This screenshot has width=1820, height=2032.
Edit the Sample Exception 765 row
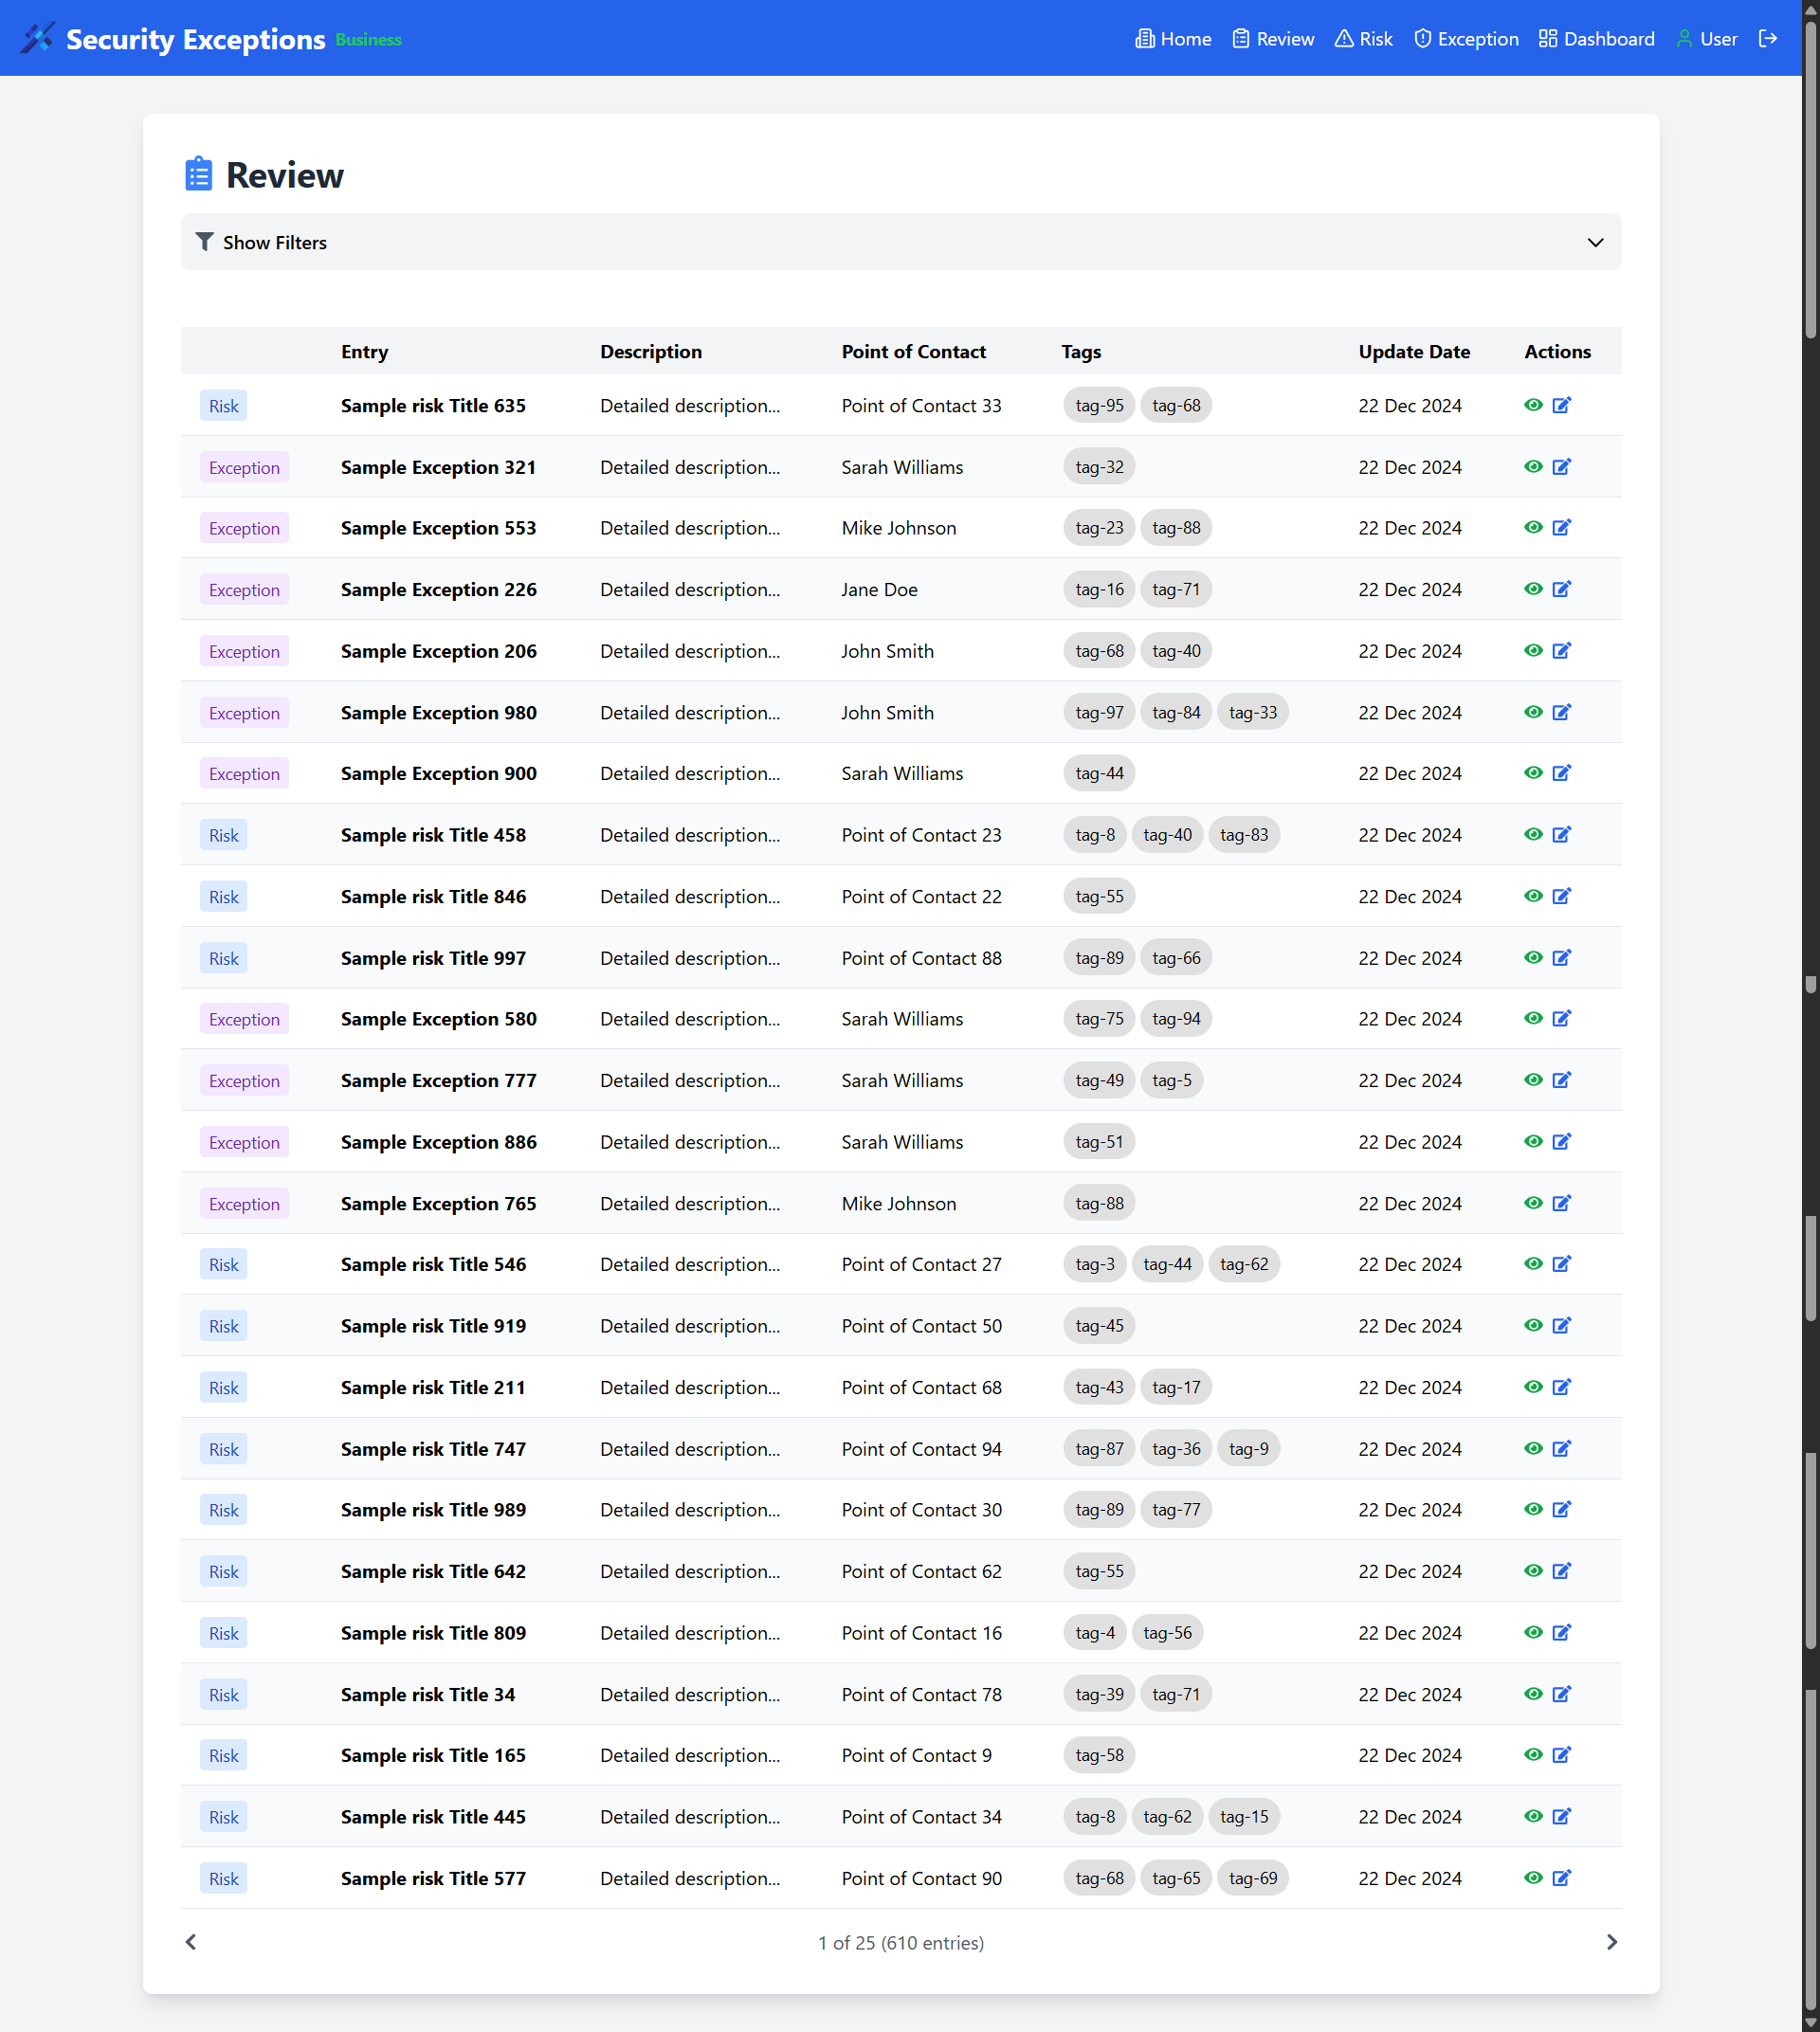pos(1561,1203)
